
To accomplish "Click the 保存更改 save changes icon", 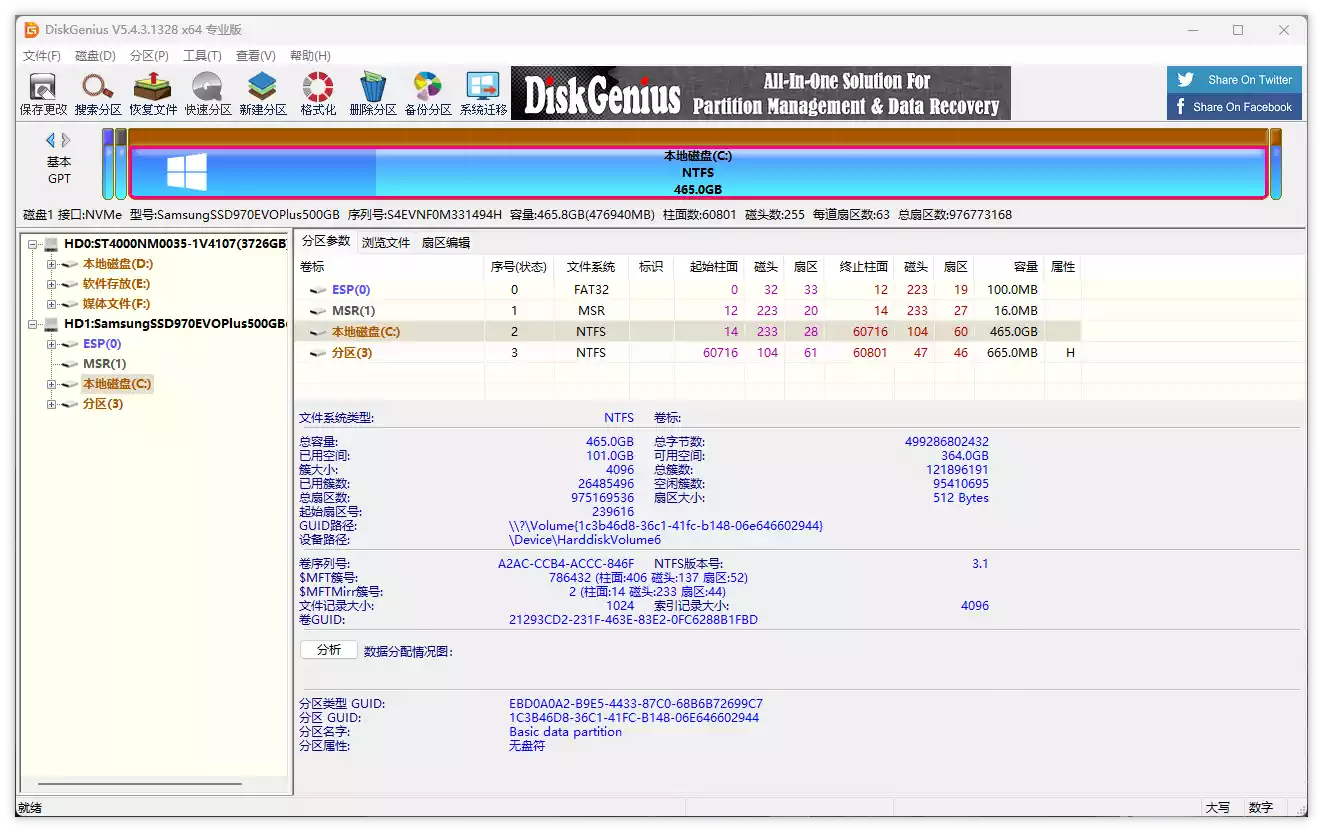I will 43,94.
